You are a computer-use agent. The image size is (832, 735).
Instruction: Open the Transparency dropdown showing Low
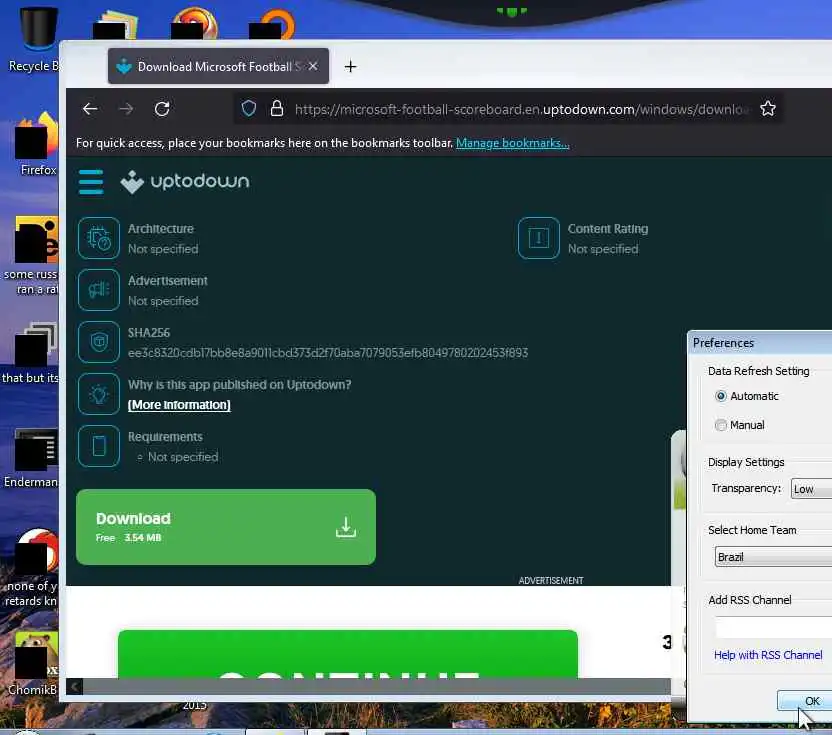[811, 489]
